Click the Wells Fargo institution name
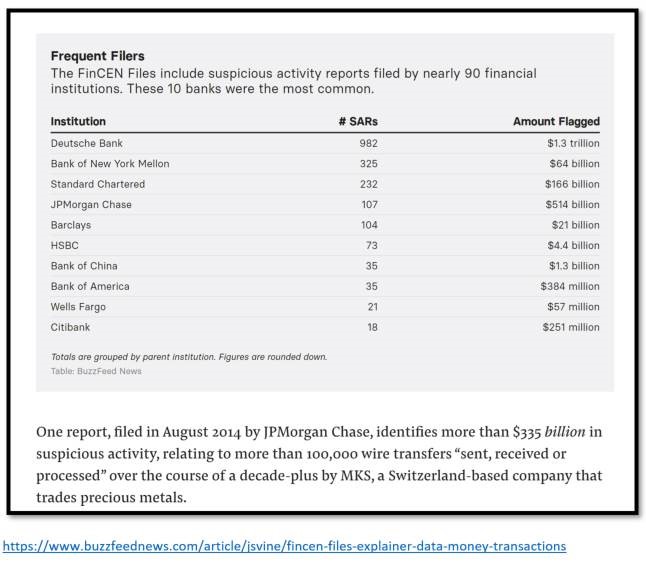 click(78, 307)
